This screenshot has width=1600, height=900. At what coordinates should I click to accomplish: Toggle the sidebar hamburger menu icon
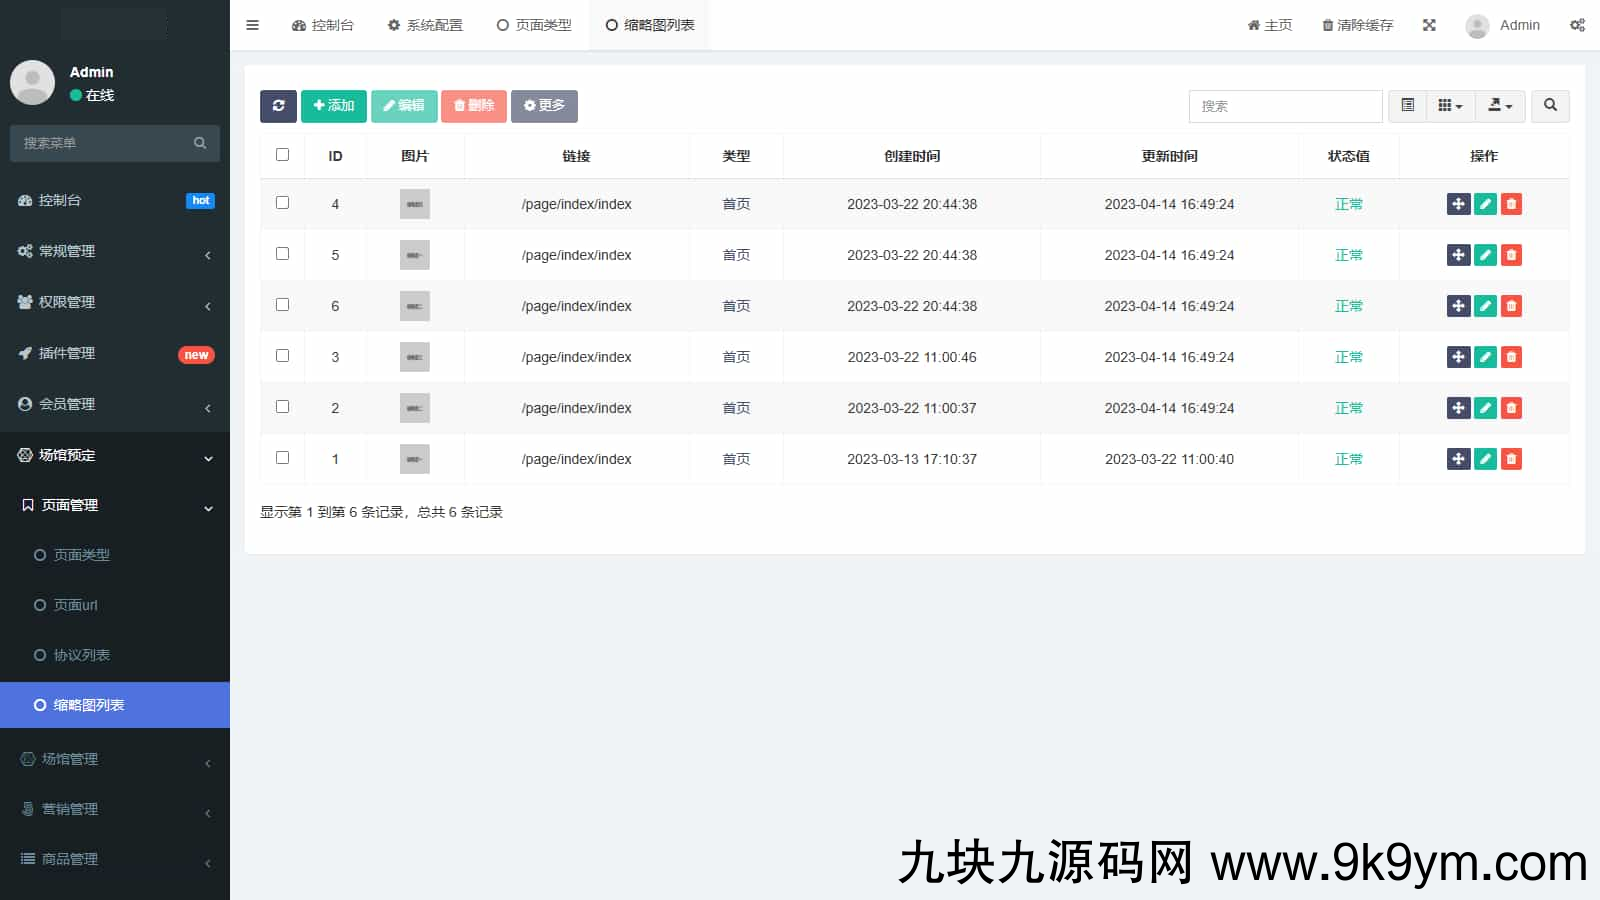coord(252,25)
